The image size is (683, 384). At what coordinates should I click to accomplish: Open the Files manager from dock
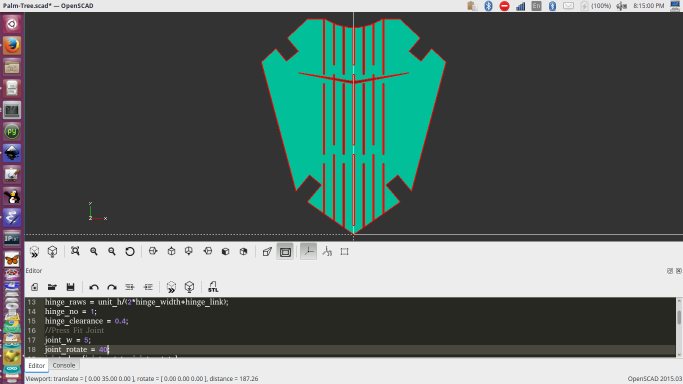tap(12, 67)
